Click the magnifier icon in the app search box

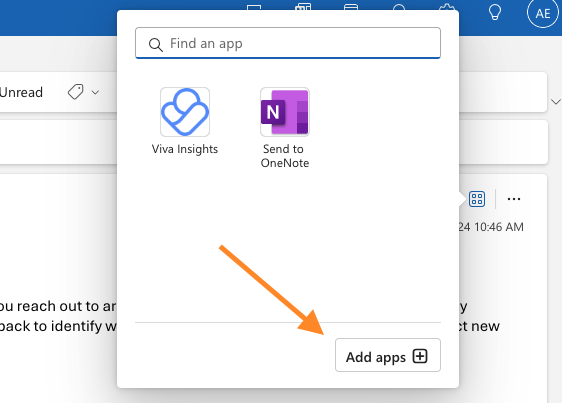156,45
